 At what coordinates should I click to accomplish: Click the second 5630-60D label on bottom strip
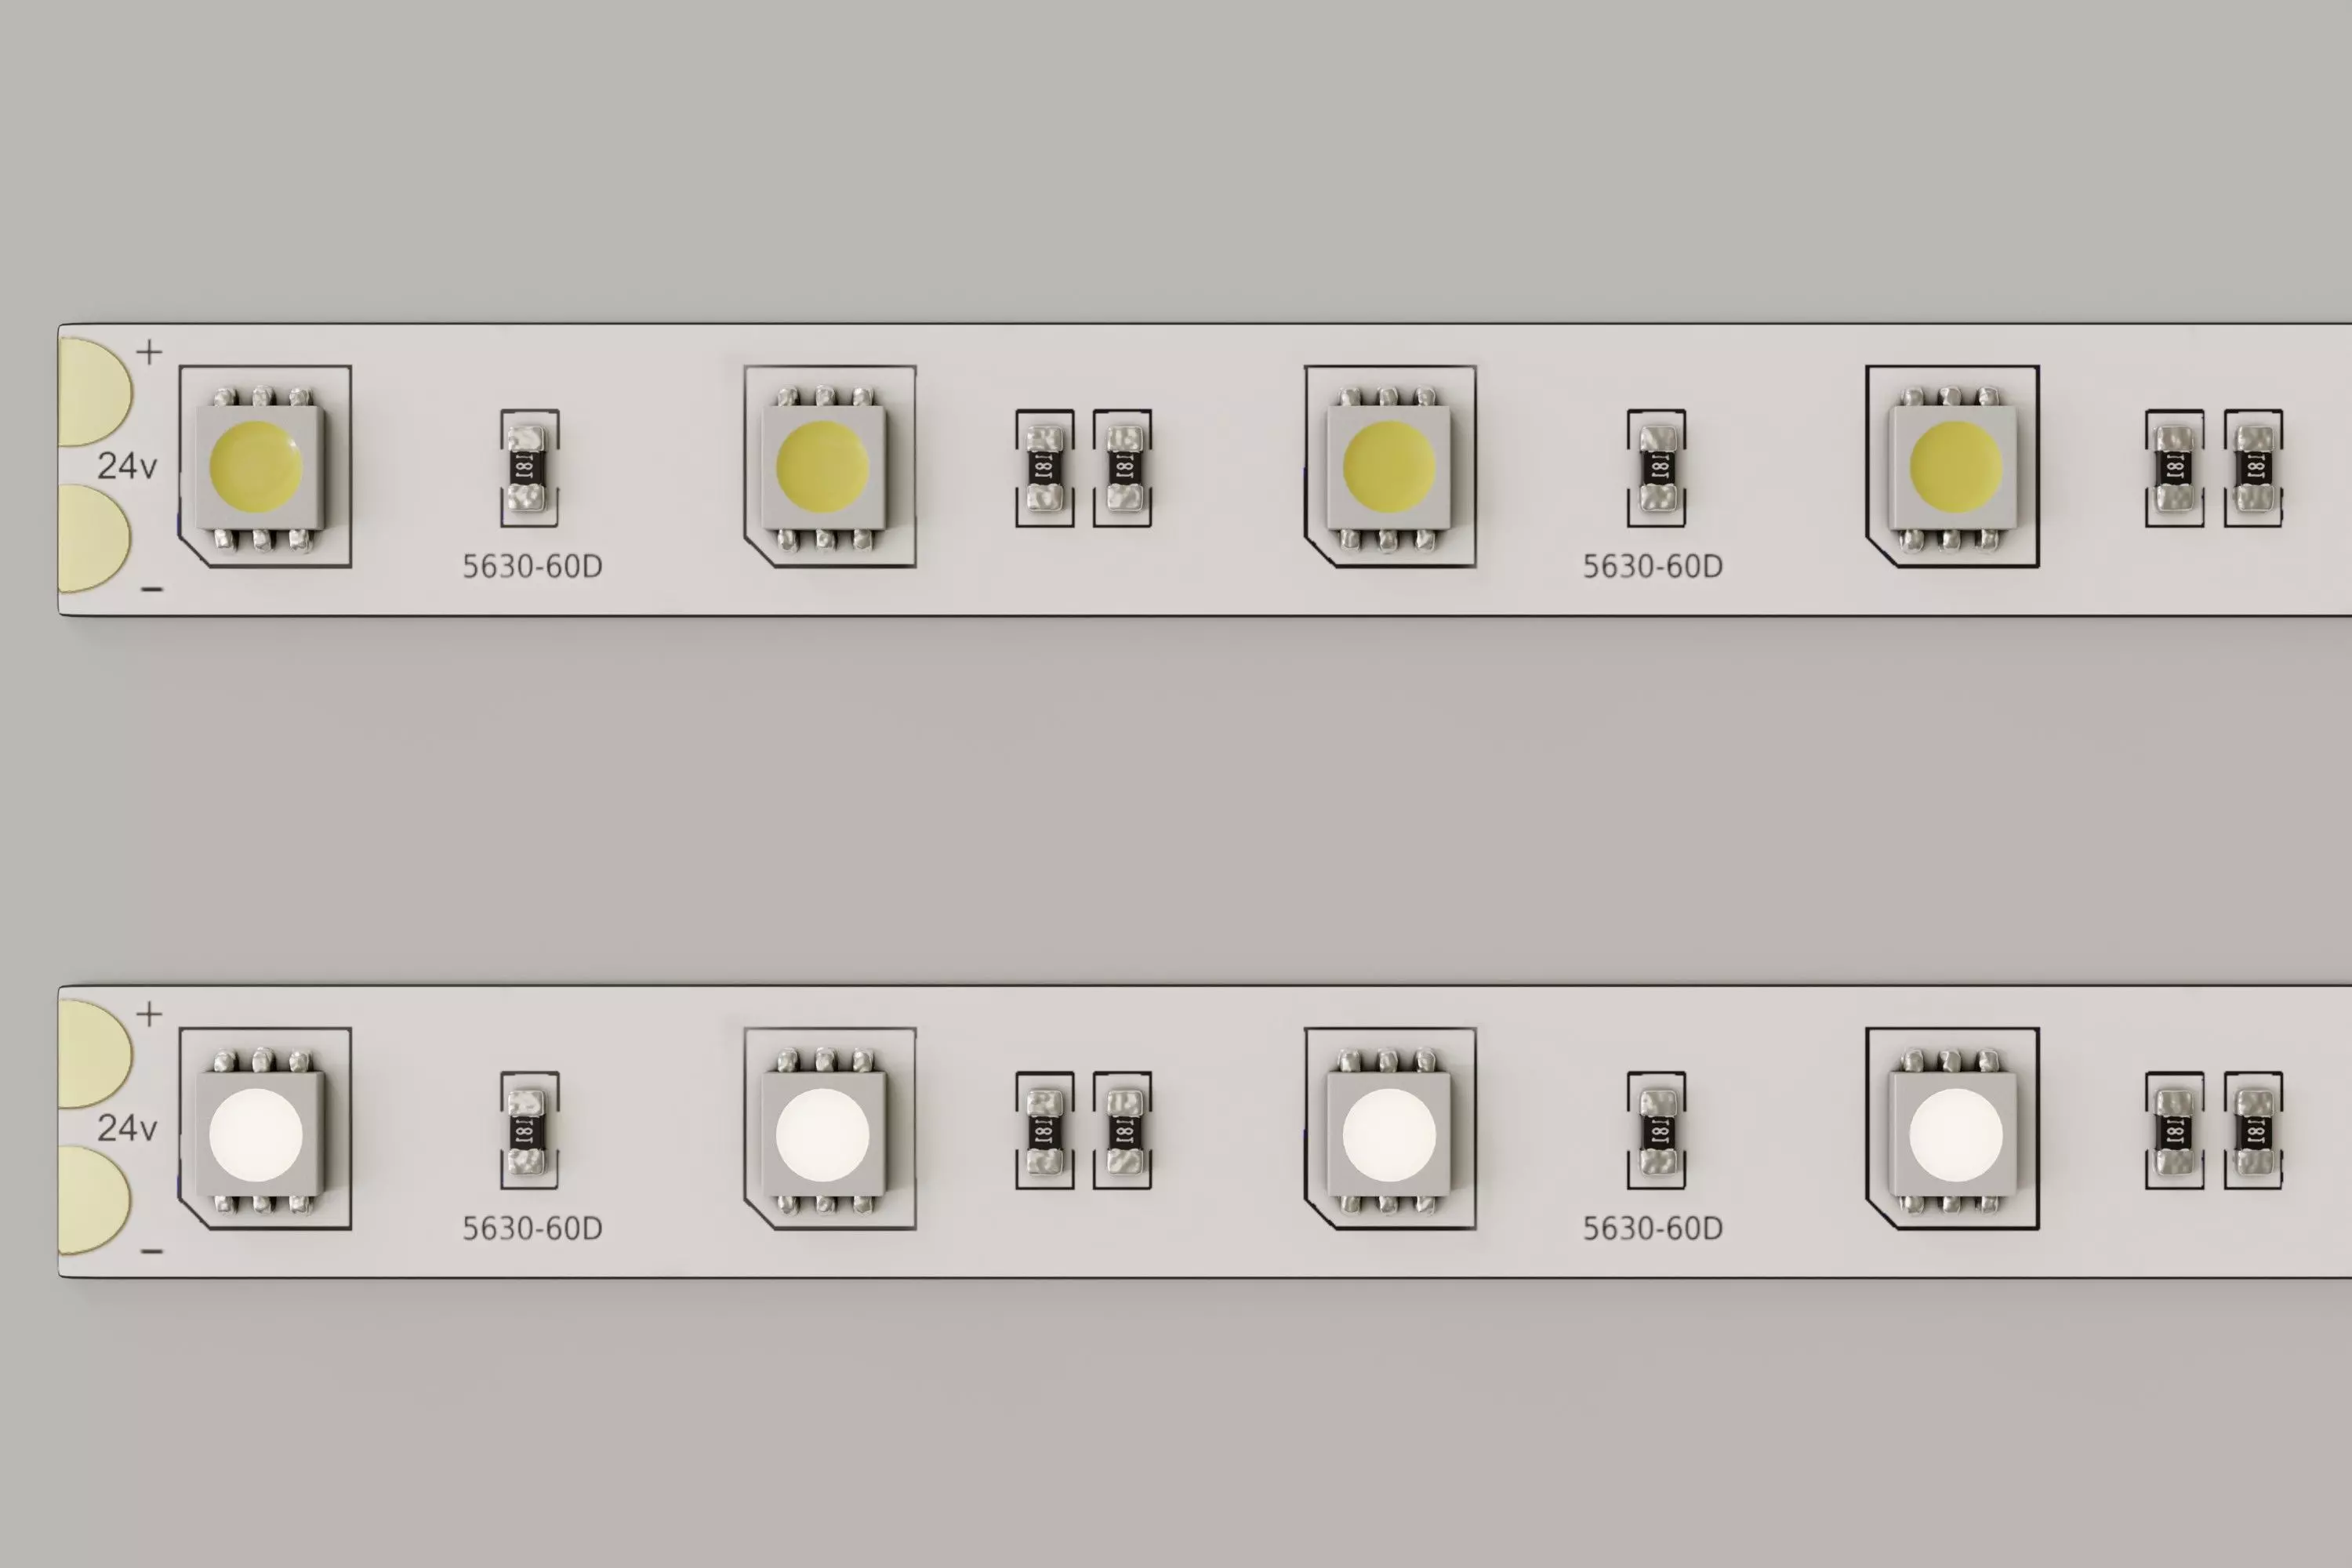click(1653, 1229)
